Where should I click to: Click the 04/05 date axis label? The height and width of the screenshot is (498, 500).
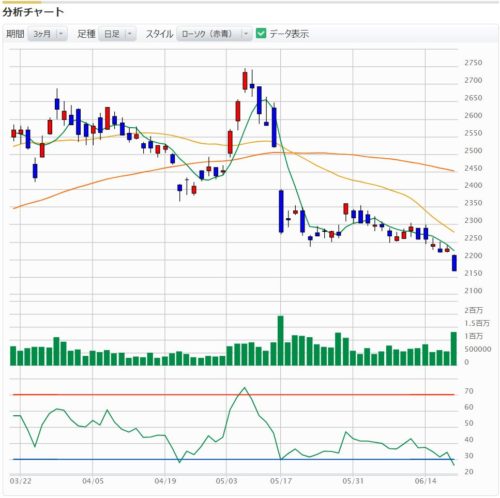click(93, 481)
